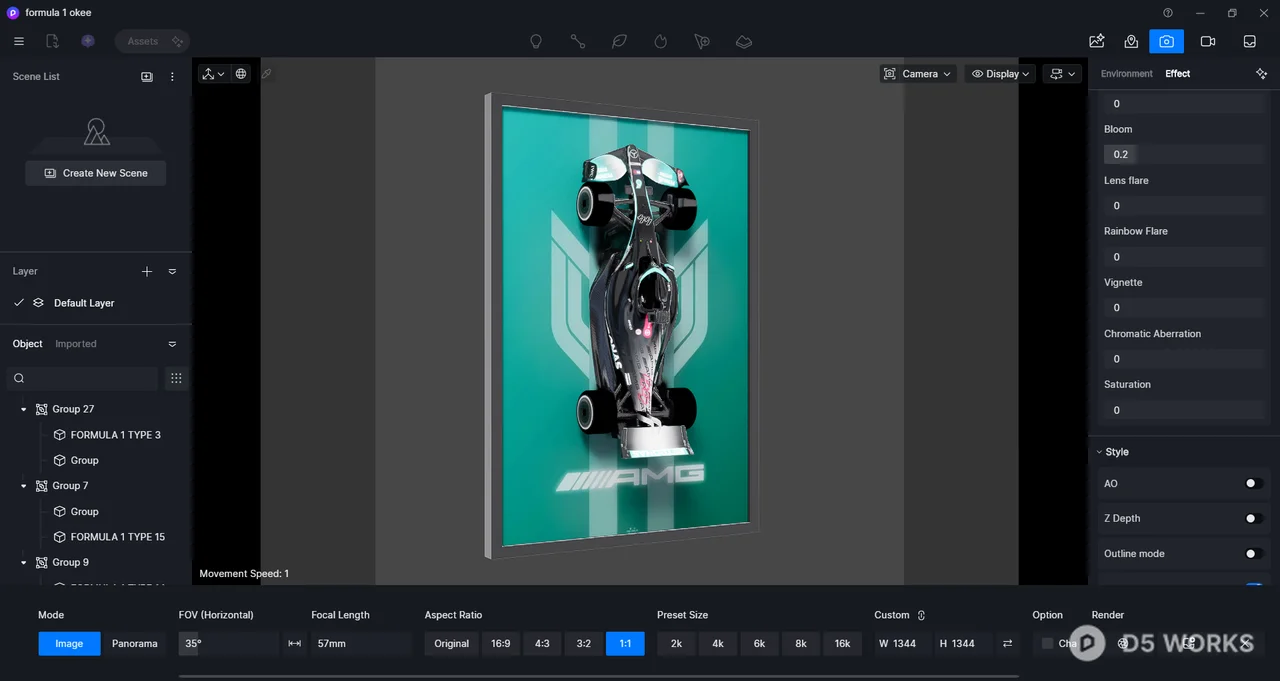Open the Display dropdown
The height and width of the screenshot is (681, 1280).
point(1000,74)
